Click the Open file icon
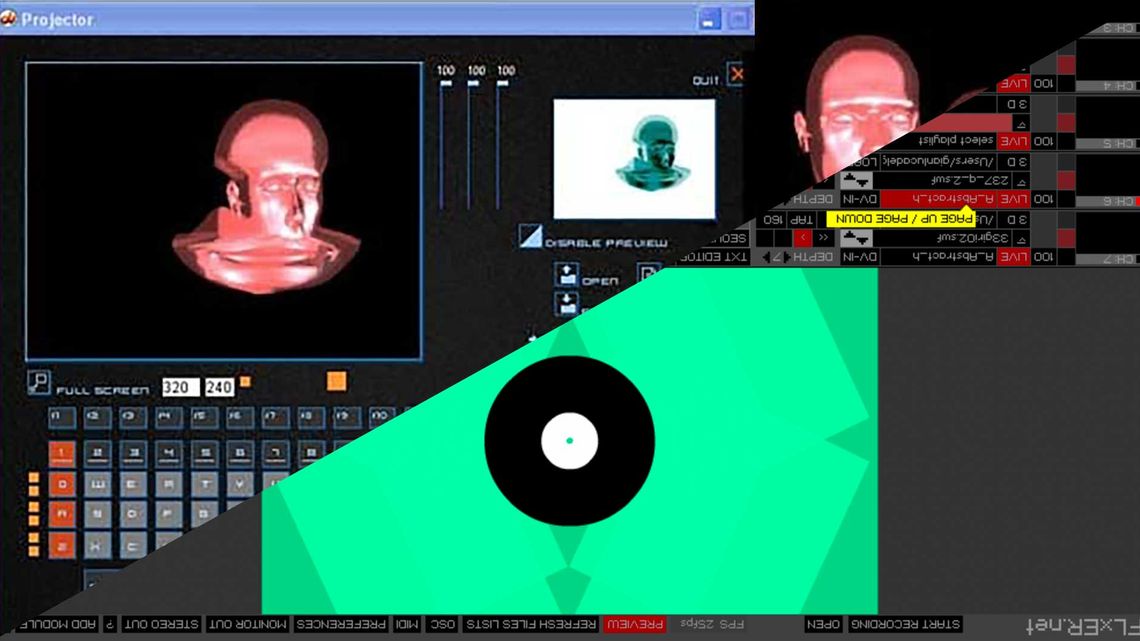The height and width of the screenshot is (641, 1140). pos(567,275)
